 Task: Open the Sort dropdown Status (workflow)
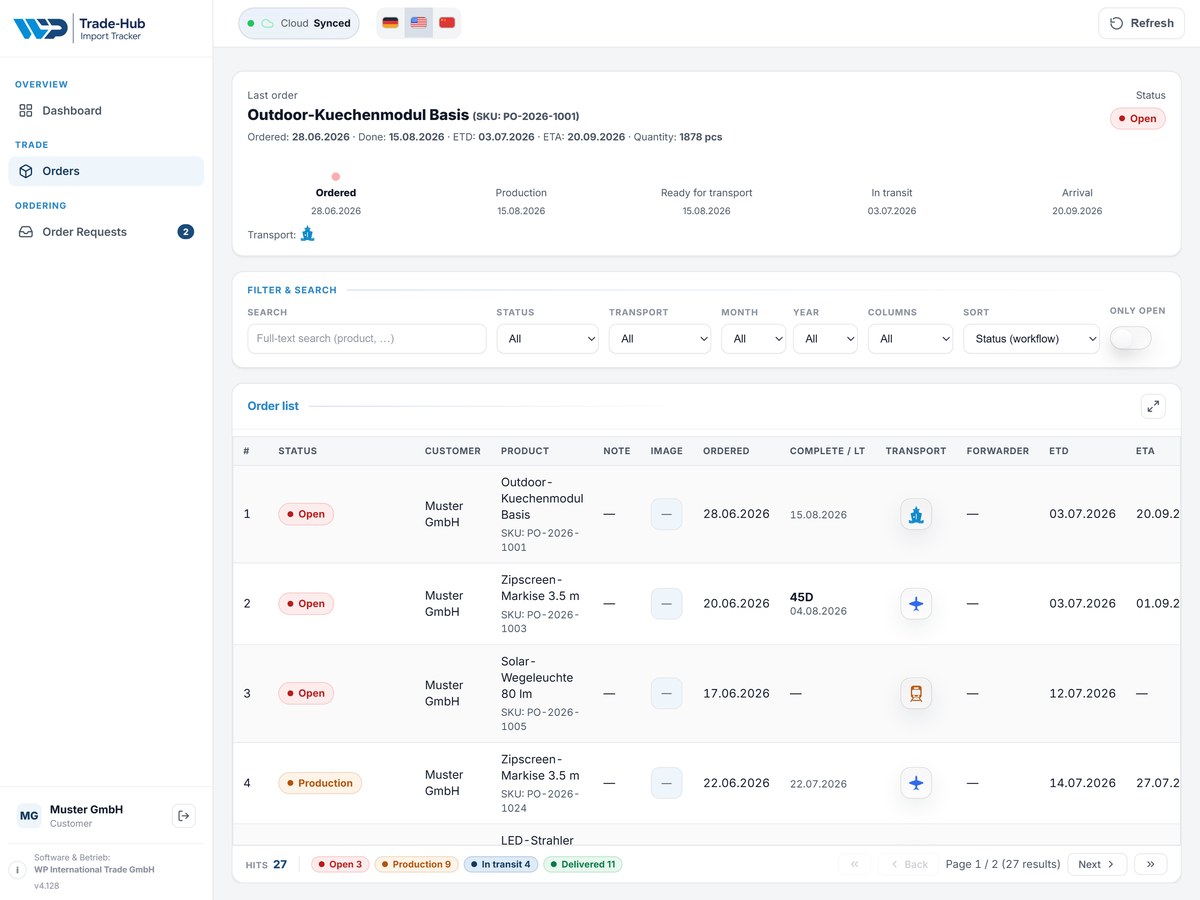pyautogui.click(x=1031, y=339)
